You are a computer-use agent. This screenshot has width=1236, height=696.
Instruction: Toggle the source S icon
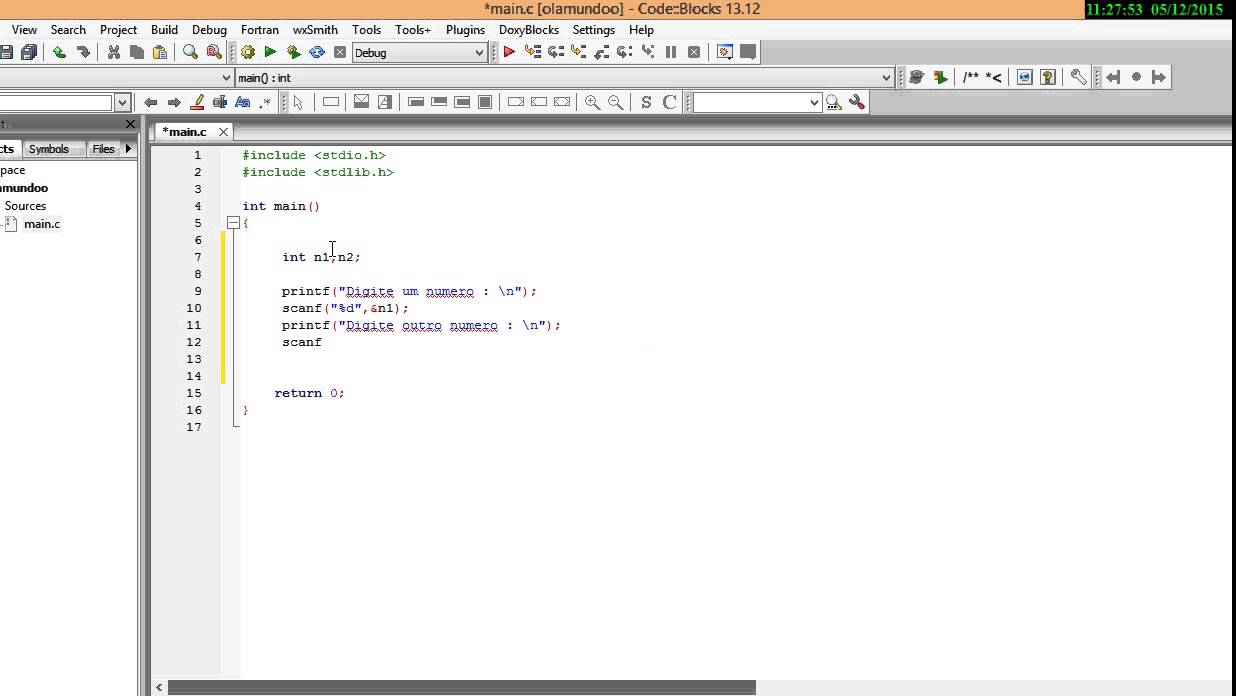point(646,102)
